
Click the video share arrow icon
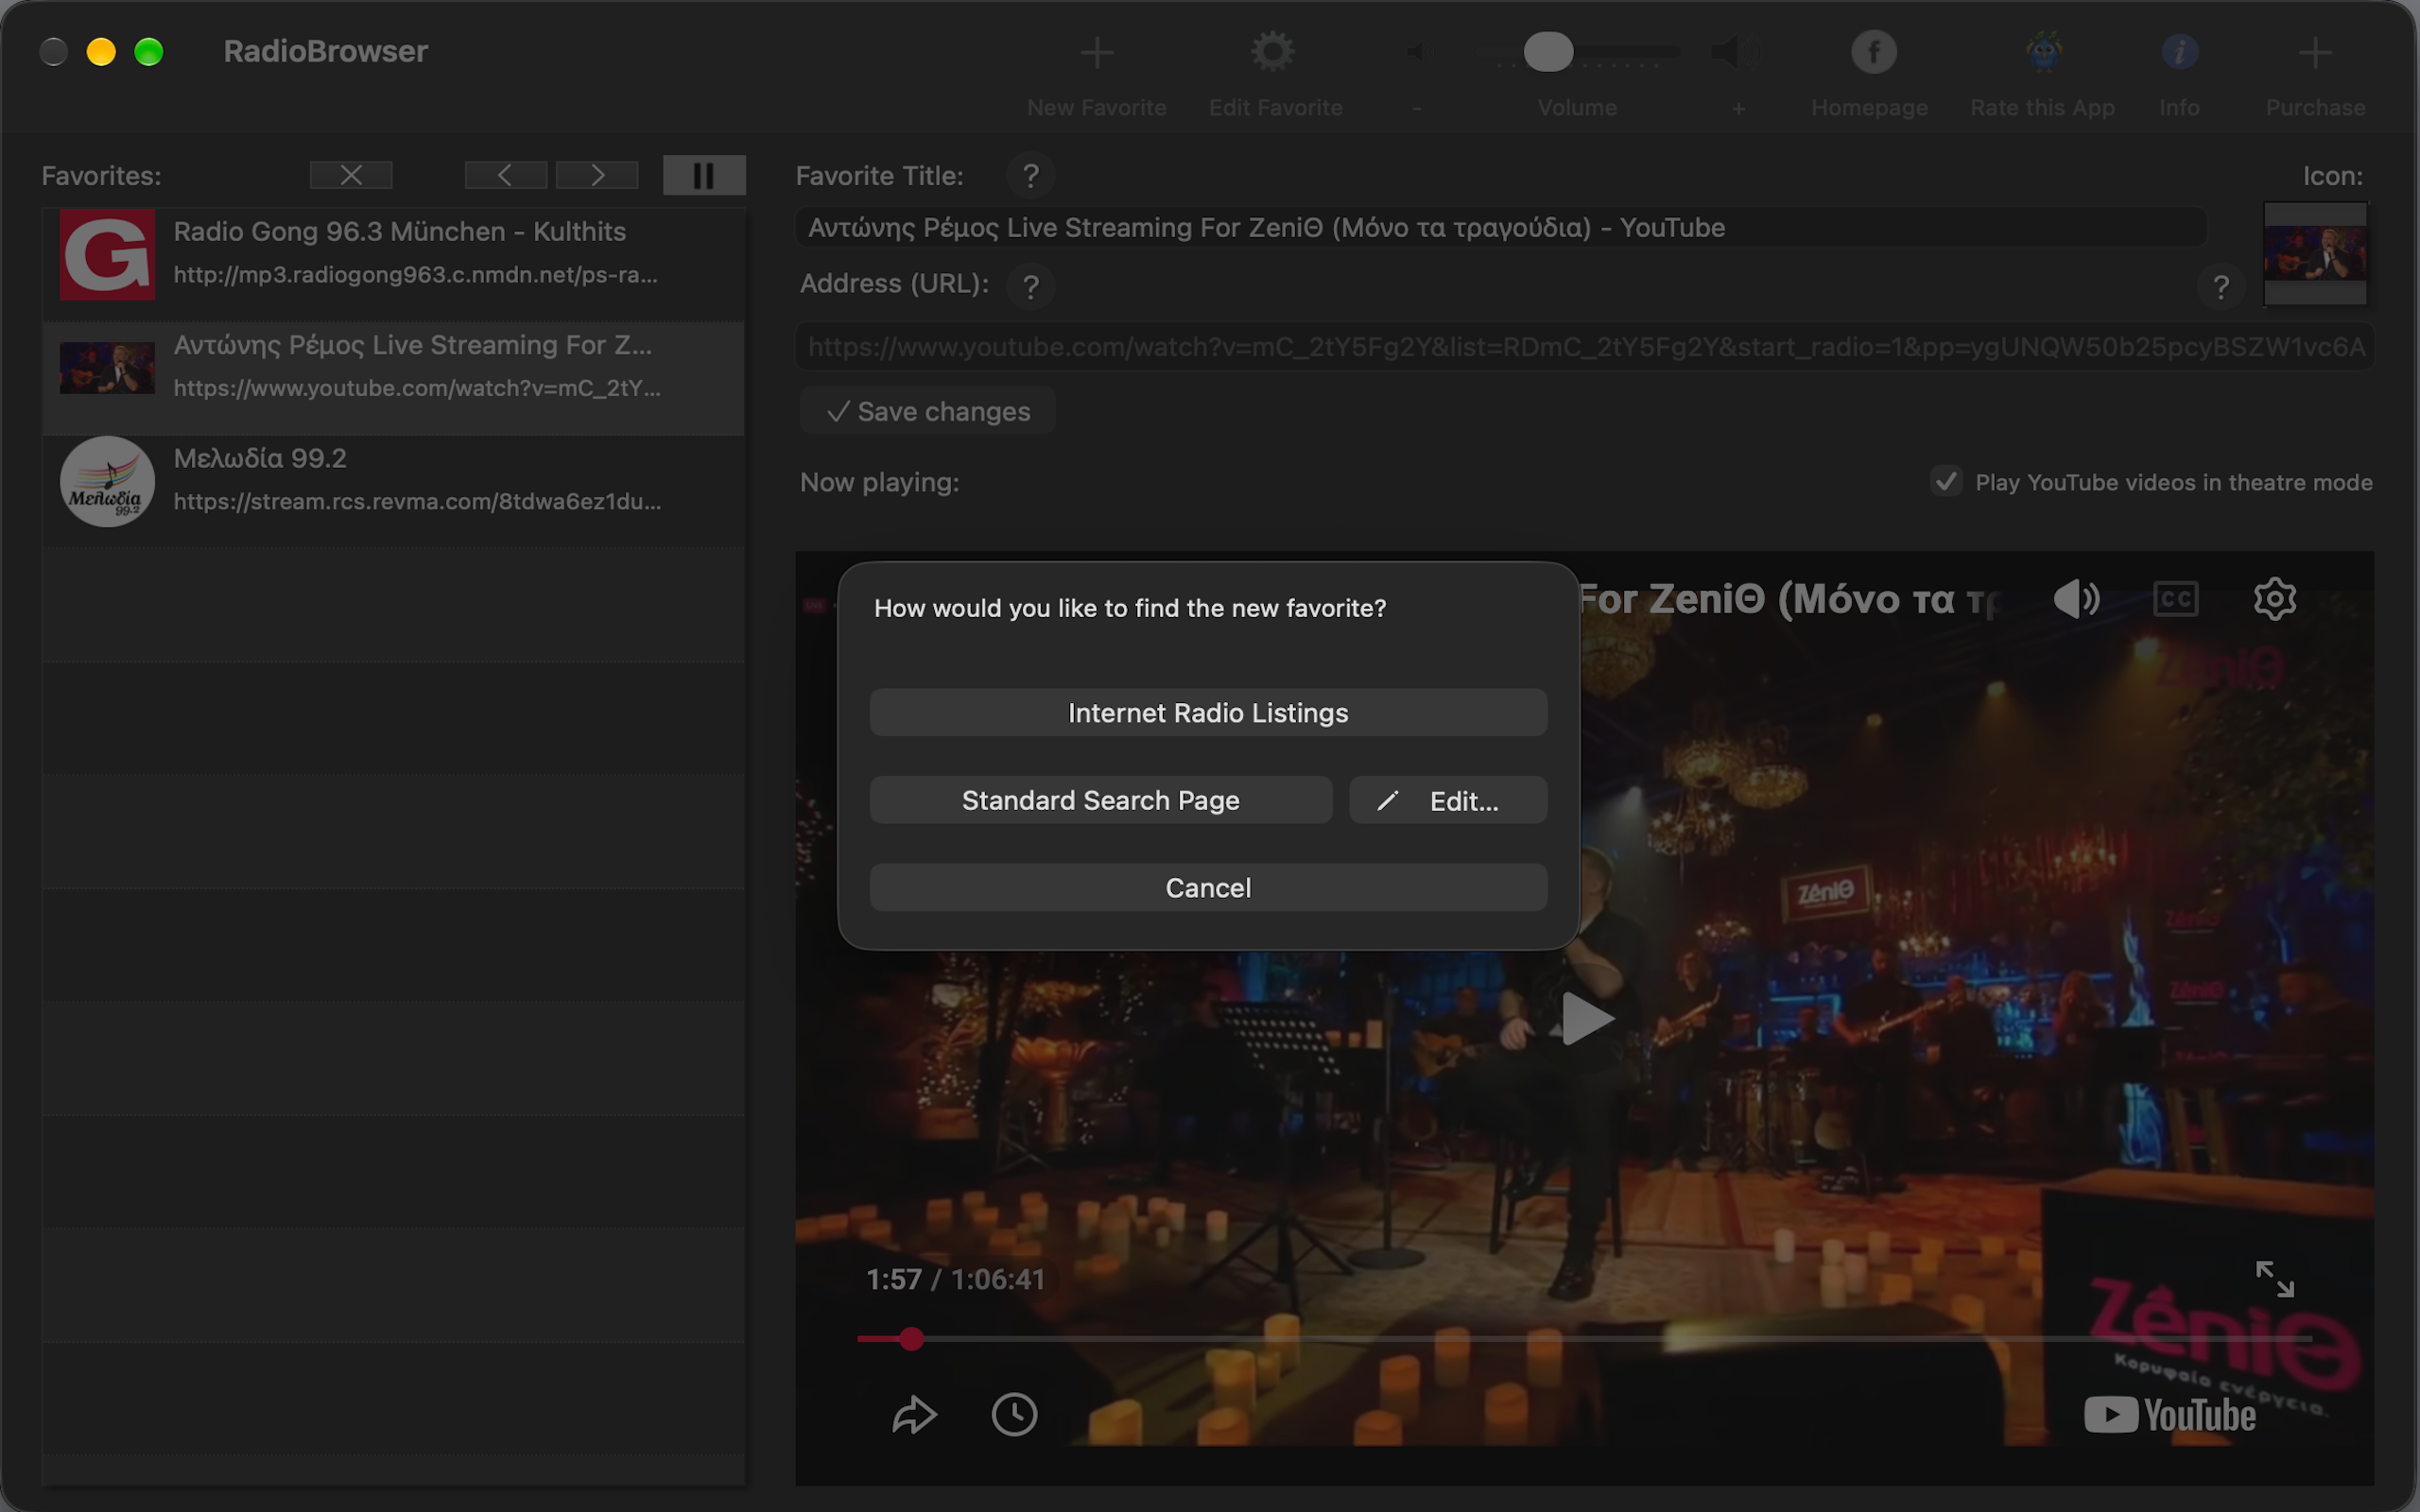(914, 1414)
